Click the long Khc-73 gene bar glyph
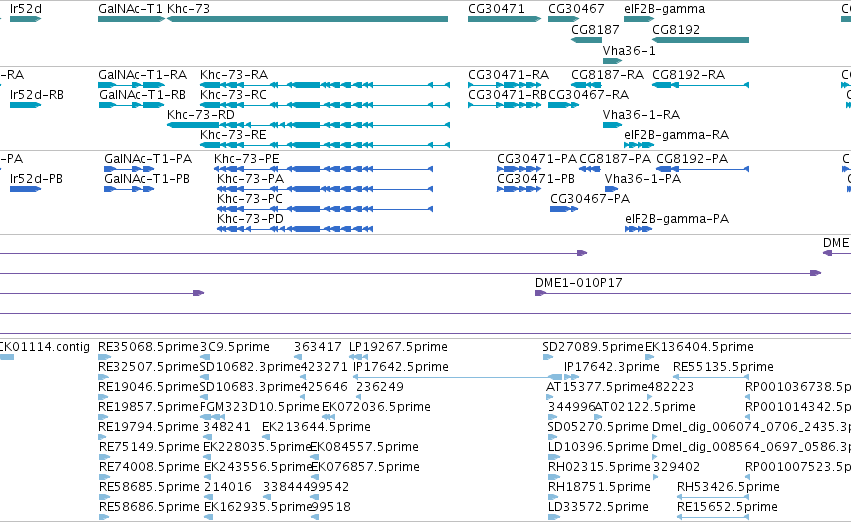 308,19
